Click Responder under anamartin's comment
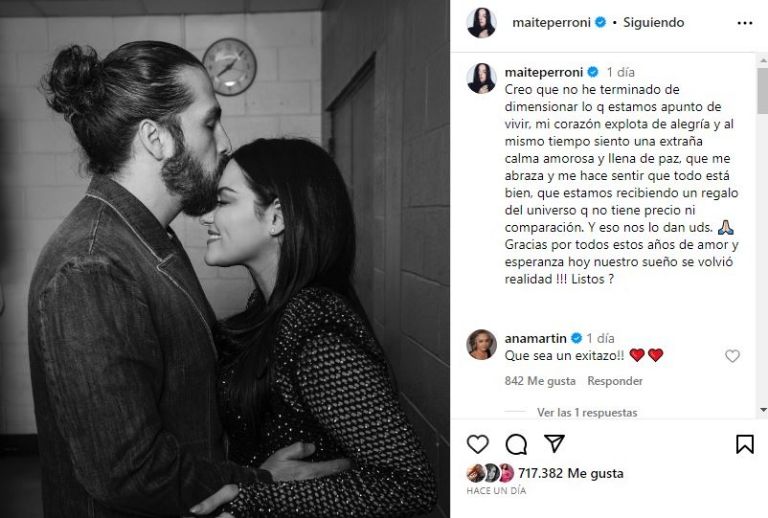768x518 pixels. [615, 381]
